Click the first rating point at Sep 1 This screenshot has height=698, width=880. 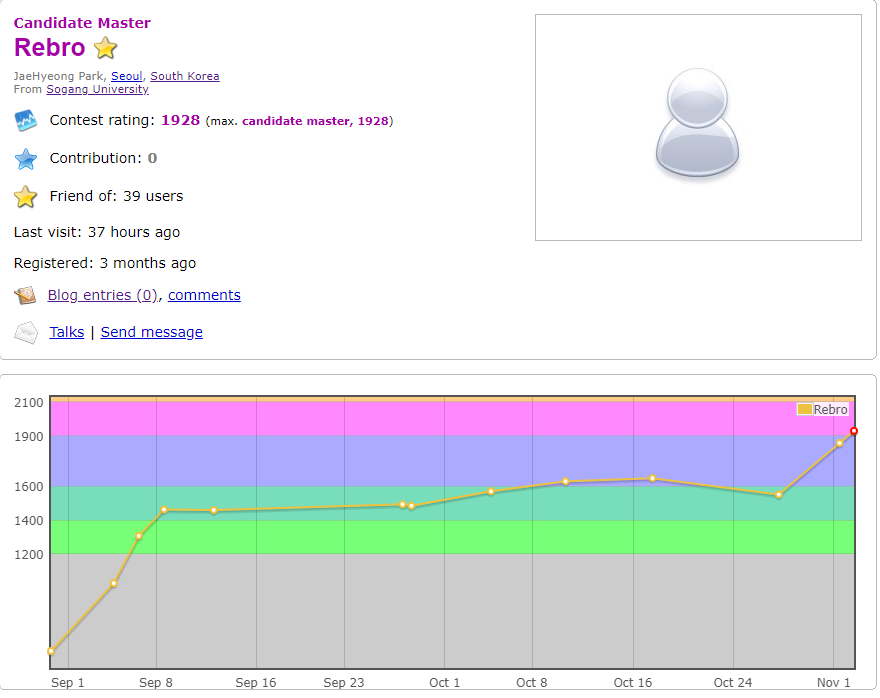click(51, 651)
